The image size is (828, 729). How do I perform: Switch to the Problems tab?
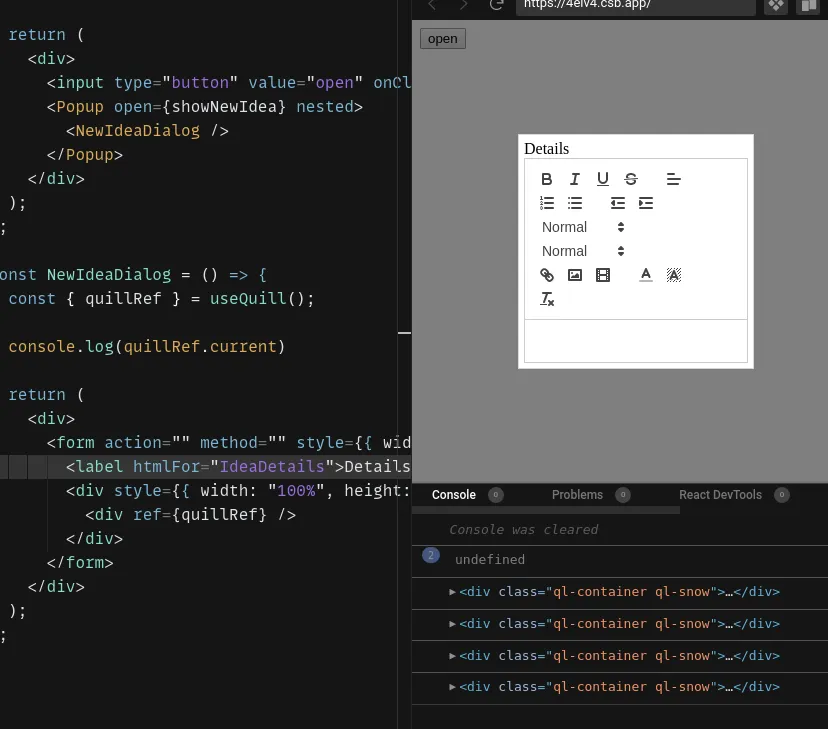(x=577, y=495)
